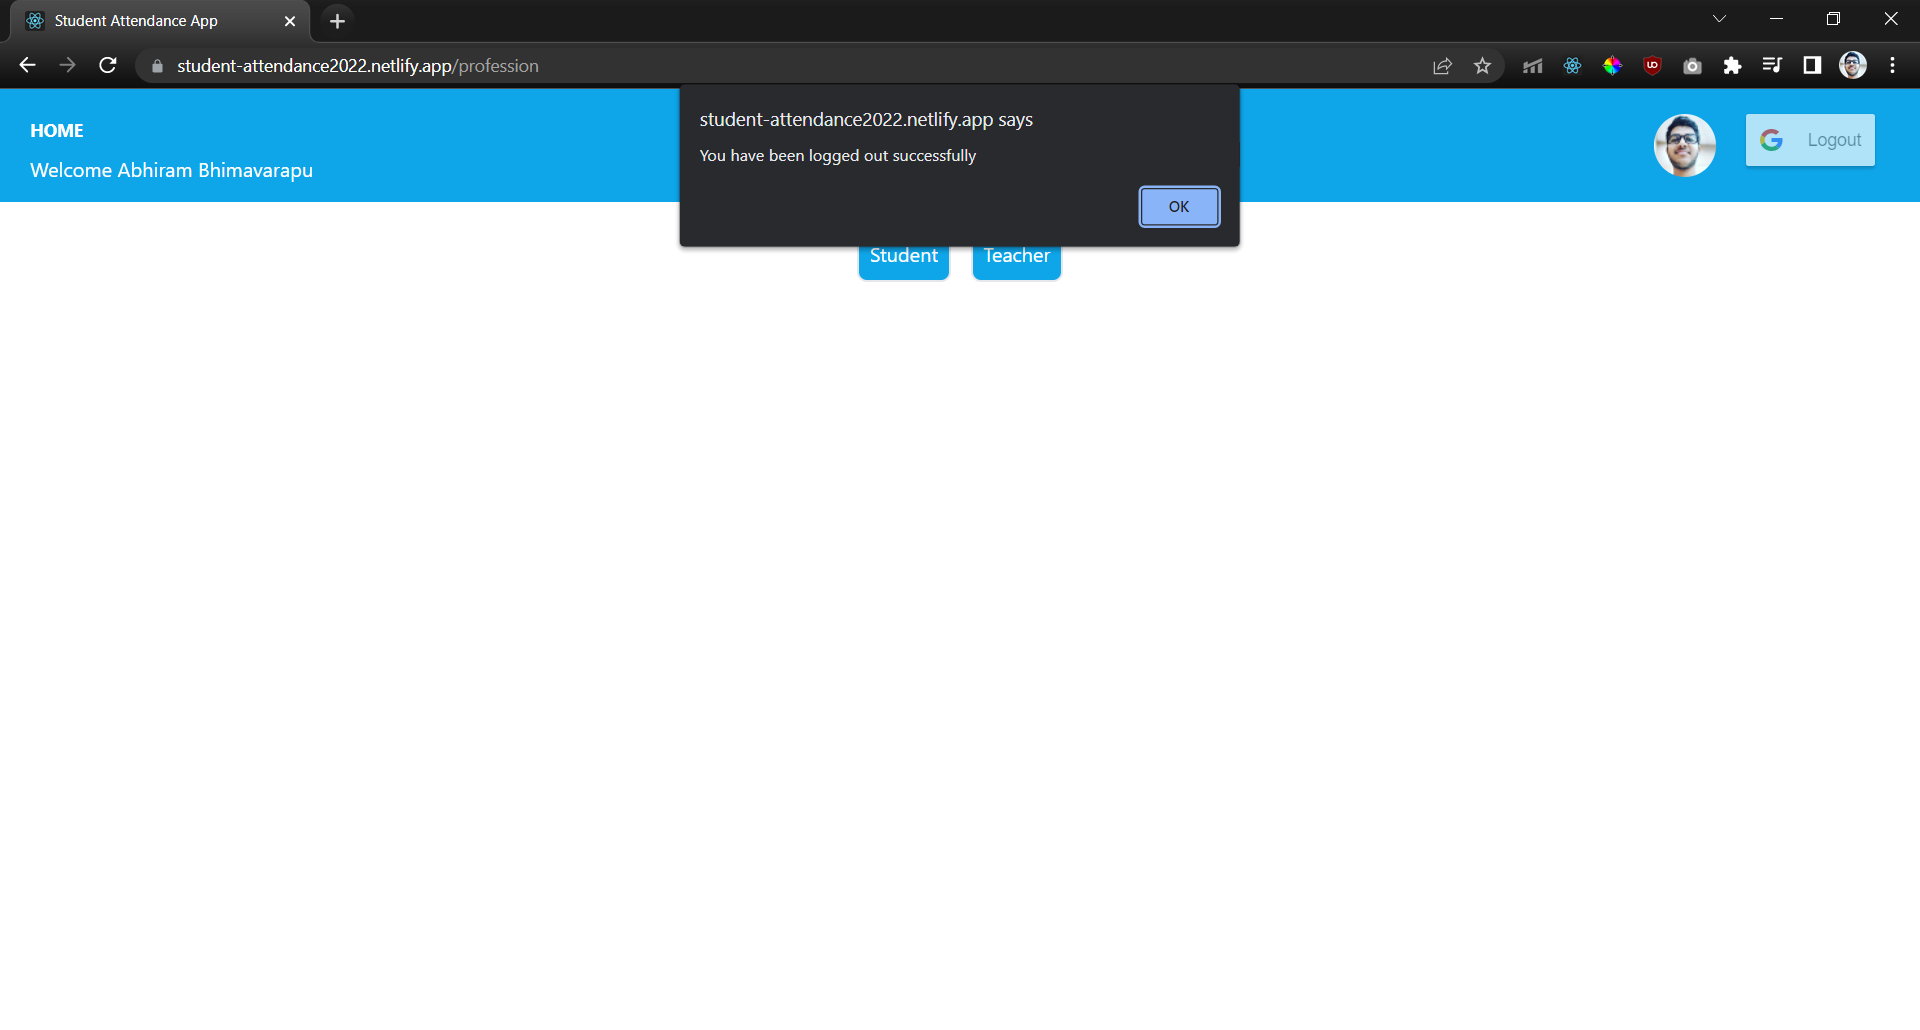Open the media playlist control icon

1772,65
